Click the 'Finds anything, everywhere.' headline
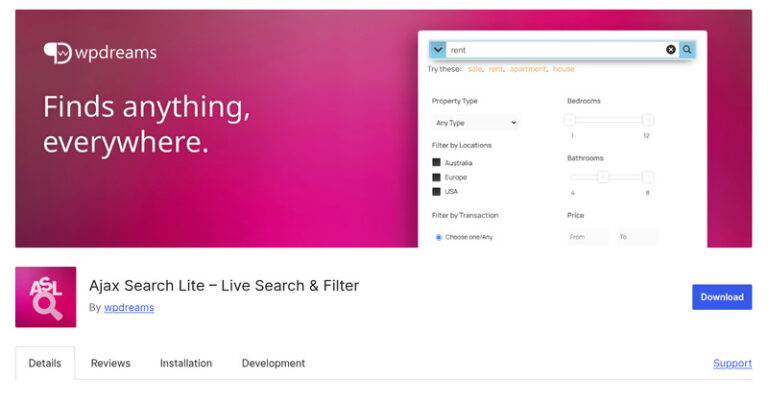The height and width of the screenshot is (401, 768). pyautogui.click(x=146, y=124)
